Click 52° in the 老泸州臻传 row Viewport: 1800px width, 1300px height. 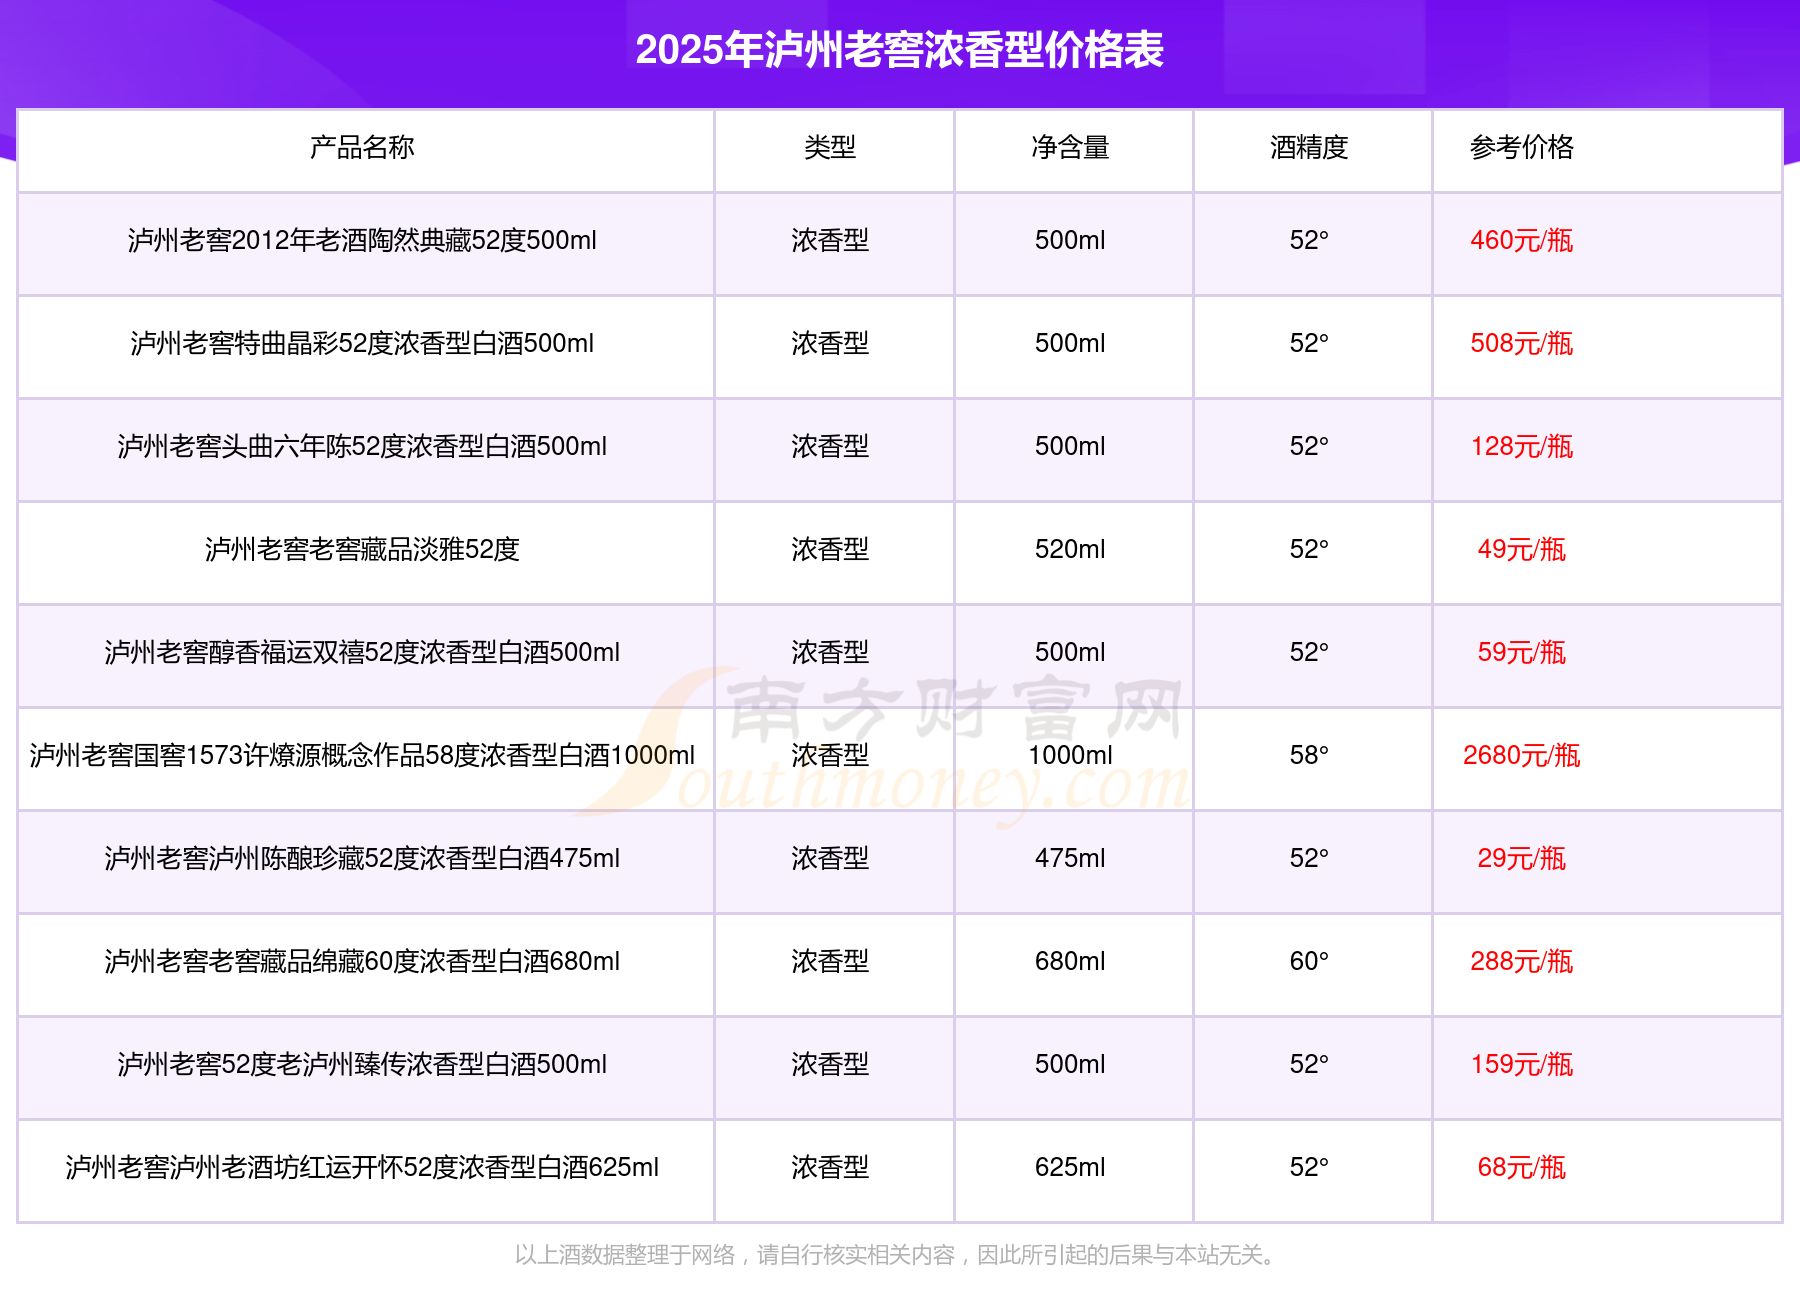click(1309, 1065)
